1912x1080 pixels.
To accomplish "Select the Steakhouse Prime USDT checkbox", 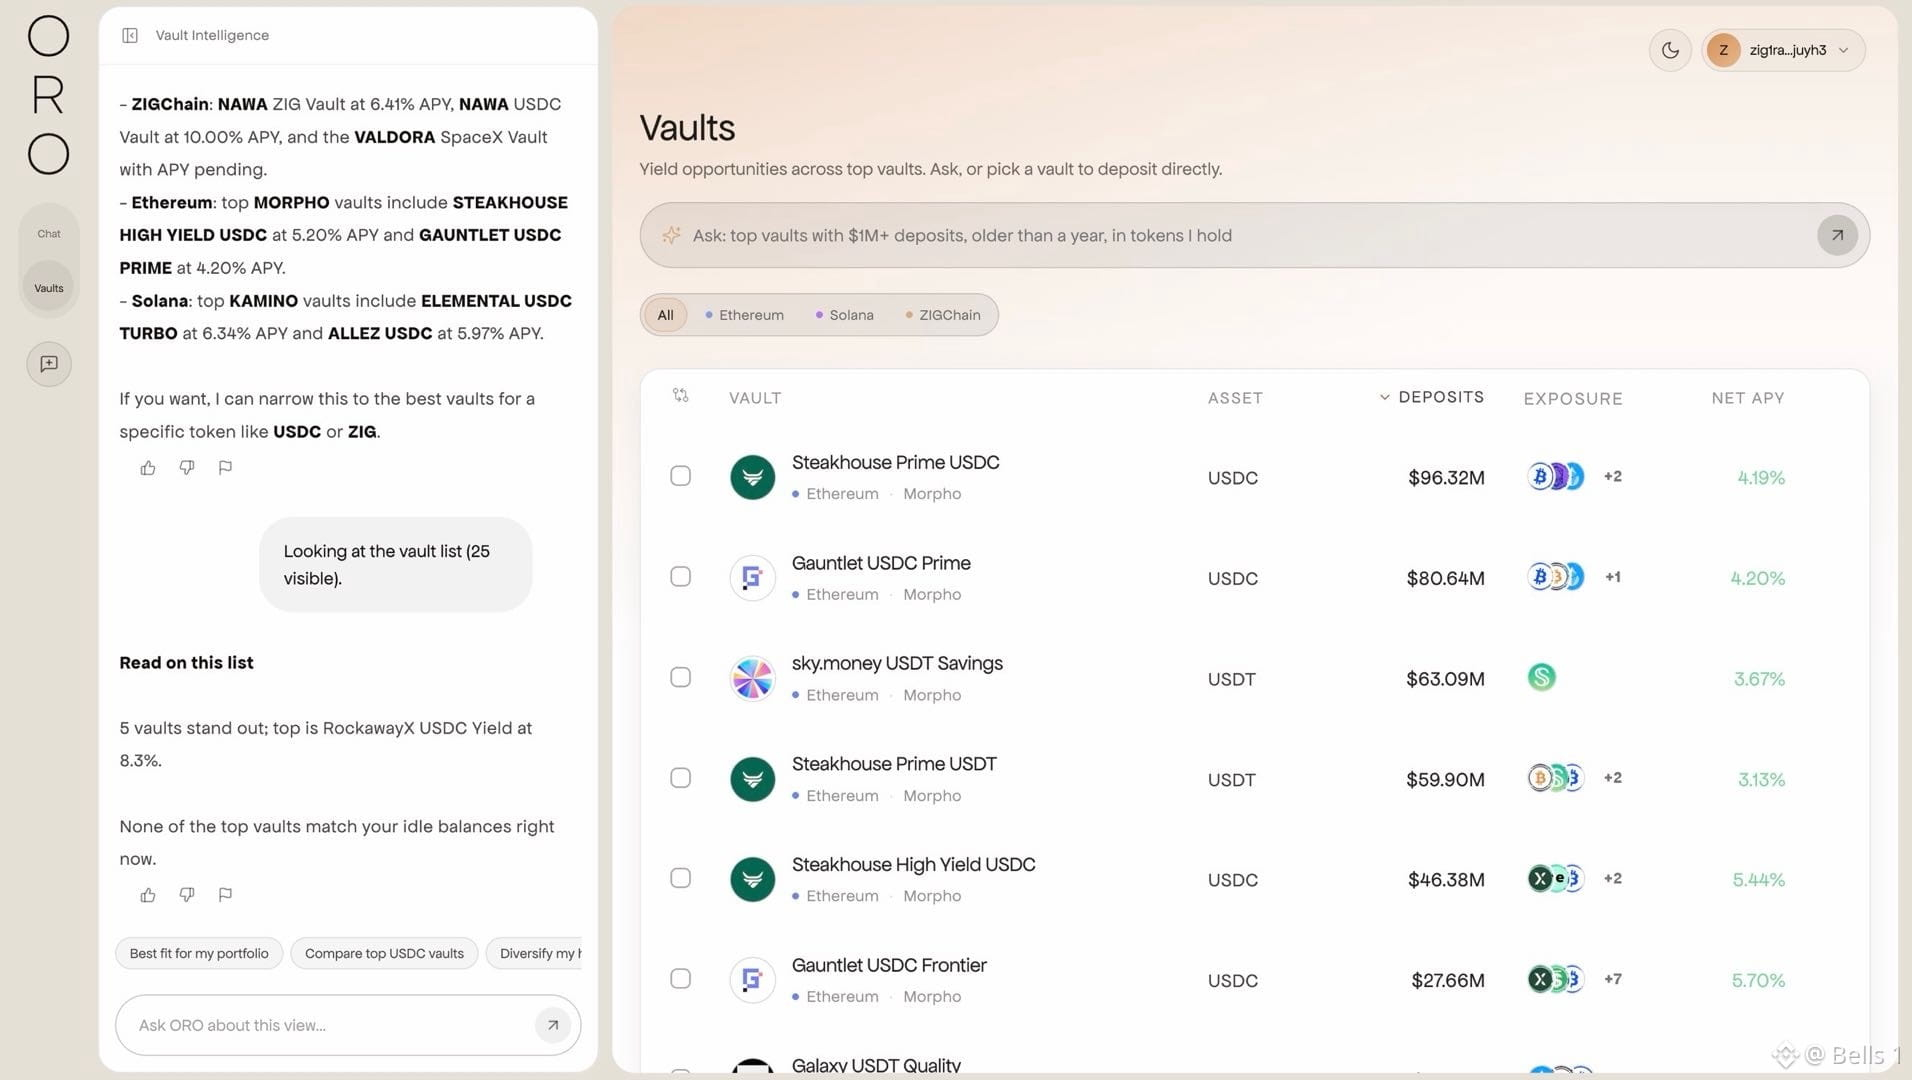I will [x=680, y=778].
